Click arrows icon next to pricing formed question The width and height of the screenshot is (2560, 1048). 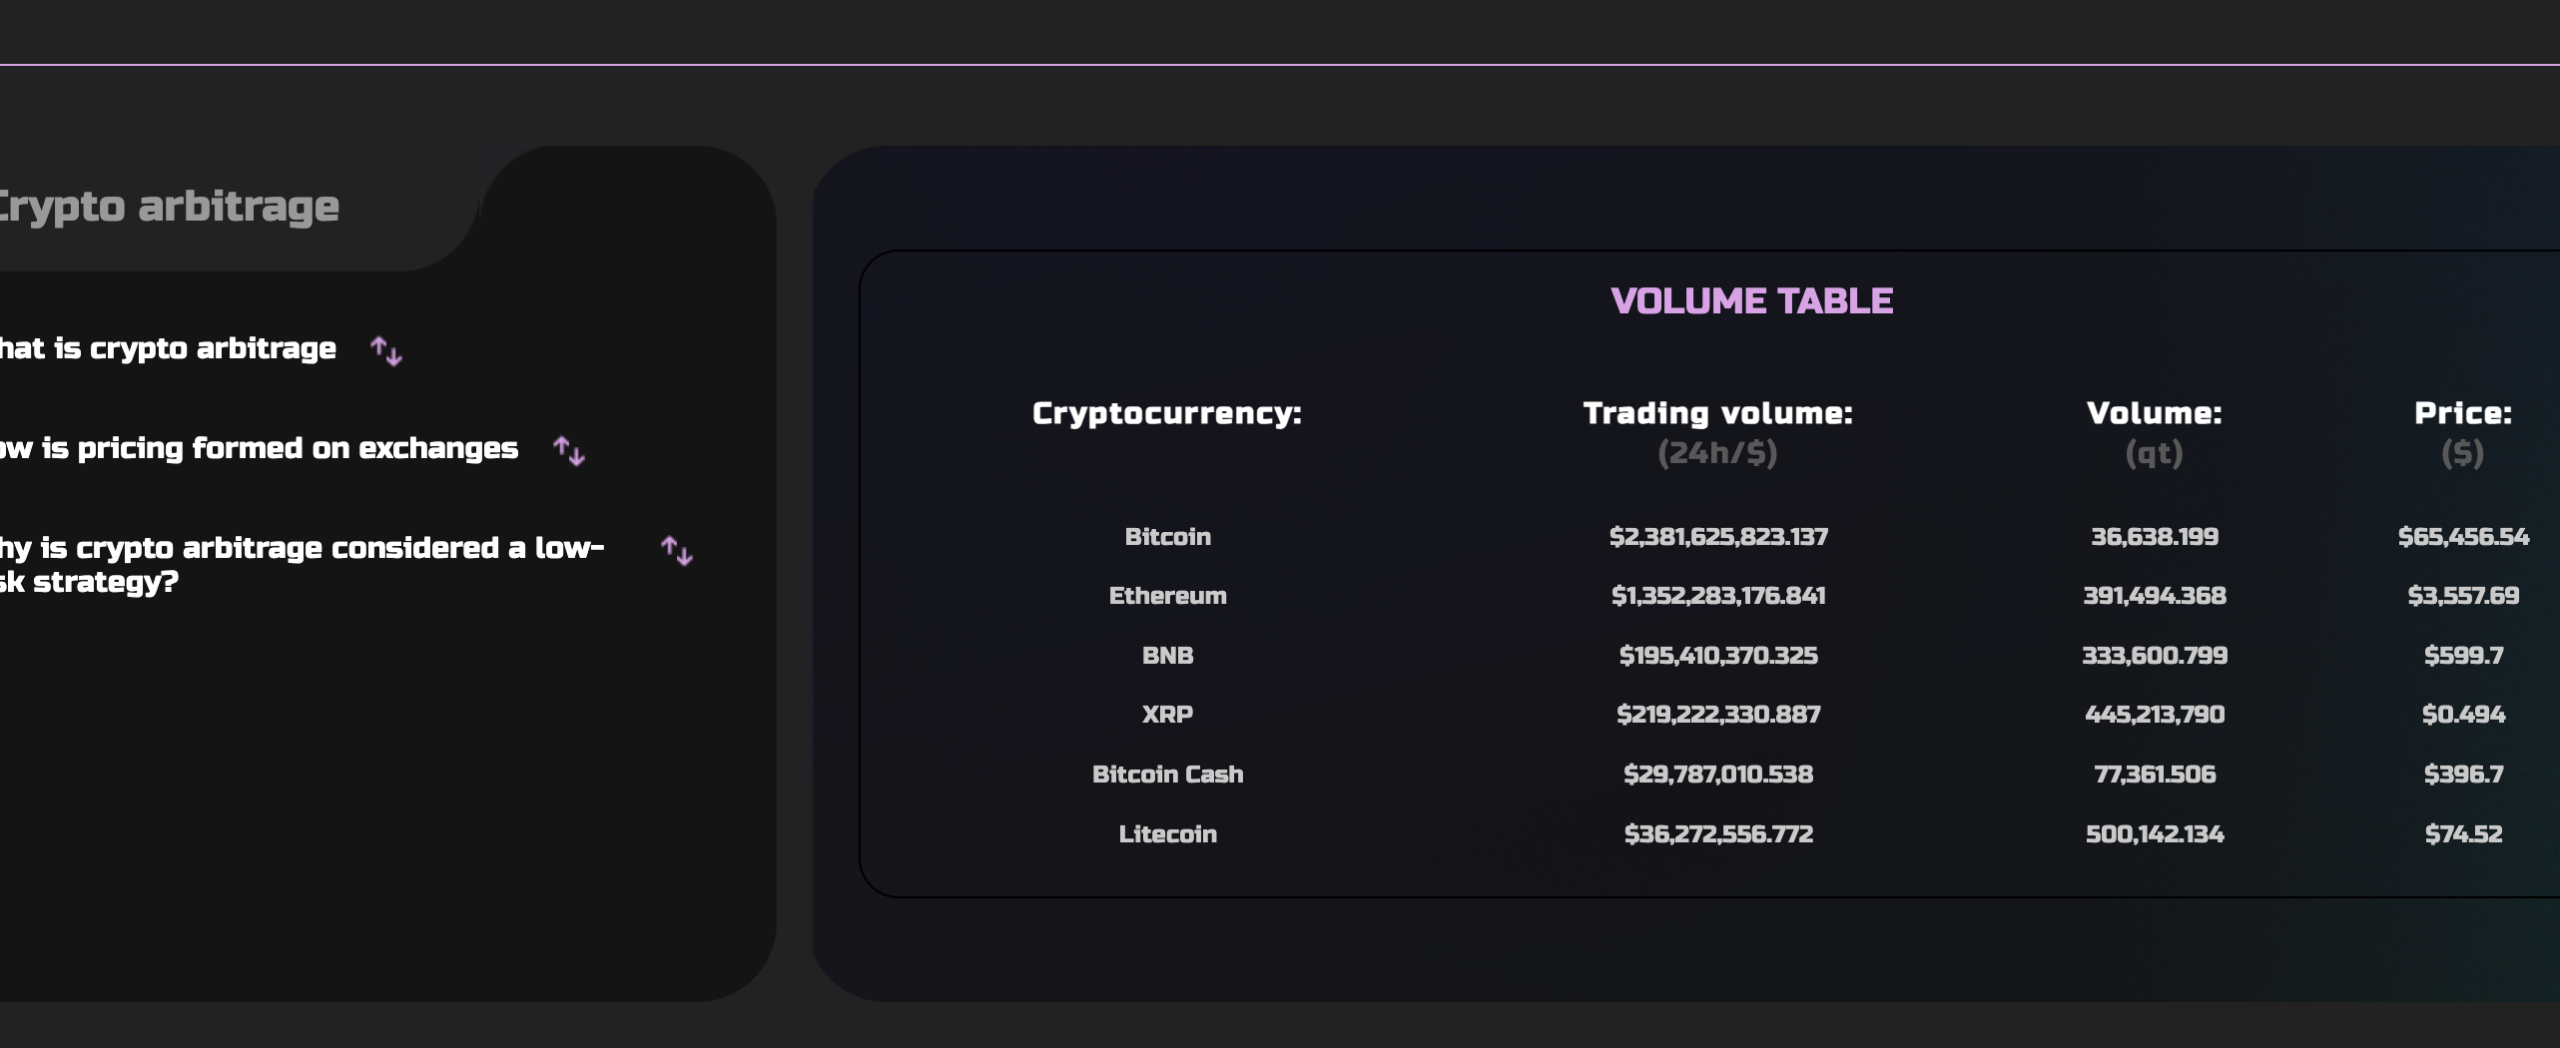coord(569,451)
